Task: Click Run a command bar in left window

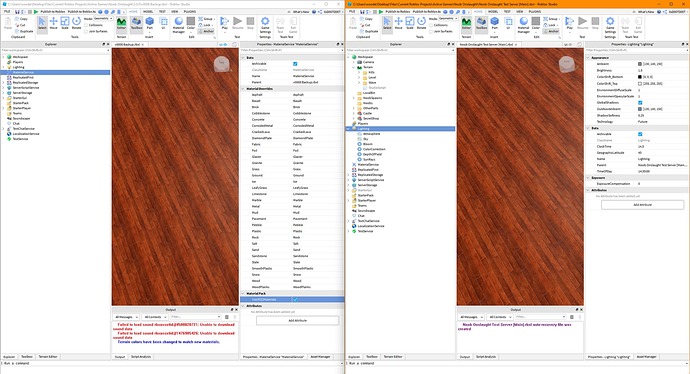Action: (x=172, y=363)
